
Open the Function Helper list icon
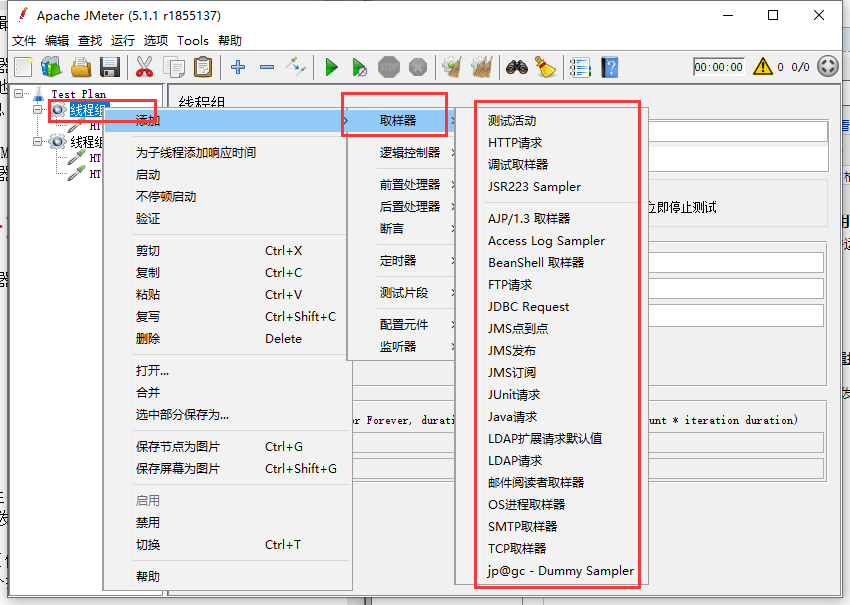(580, 67)
